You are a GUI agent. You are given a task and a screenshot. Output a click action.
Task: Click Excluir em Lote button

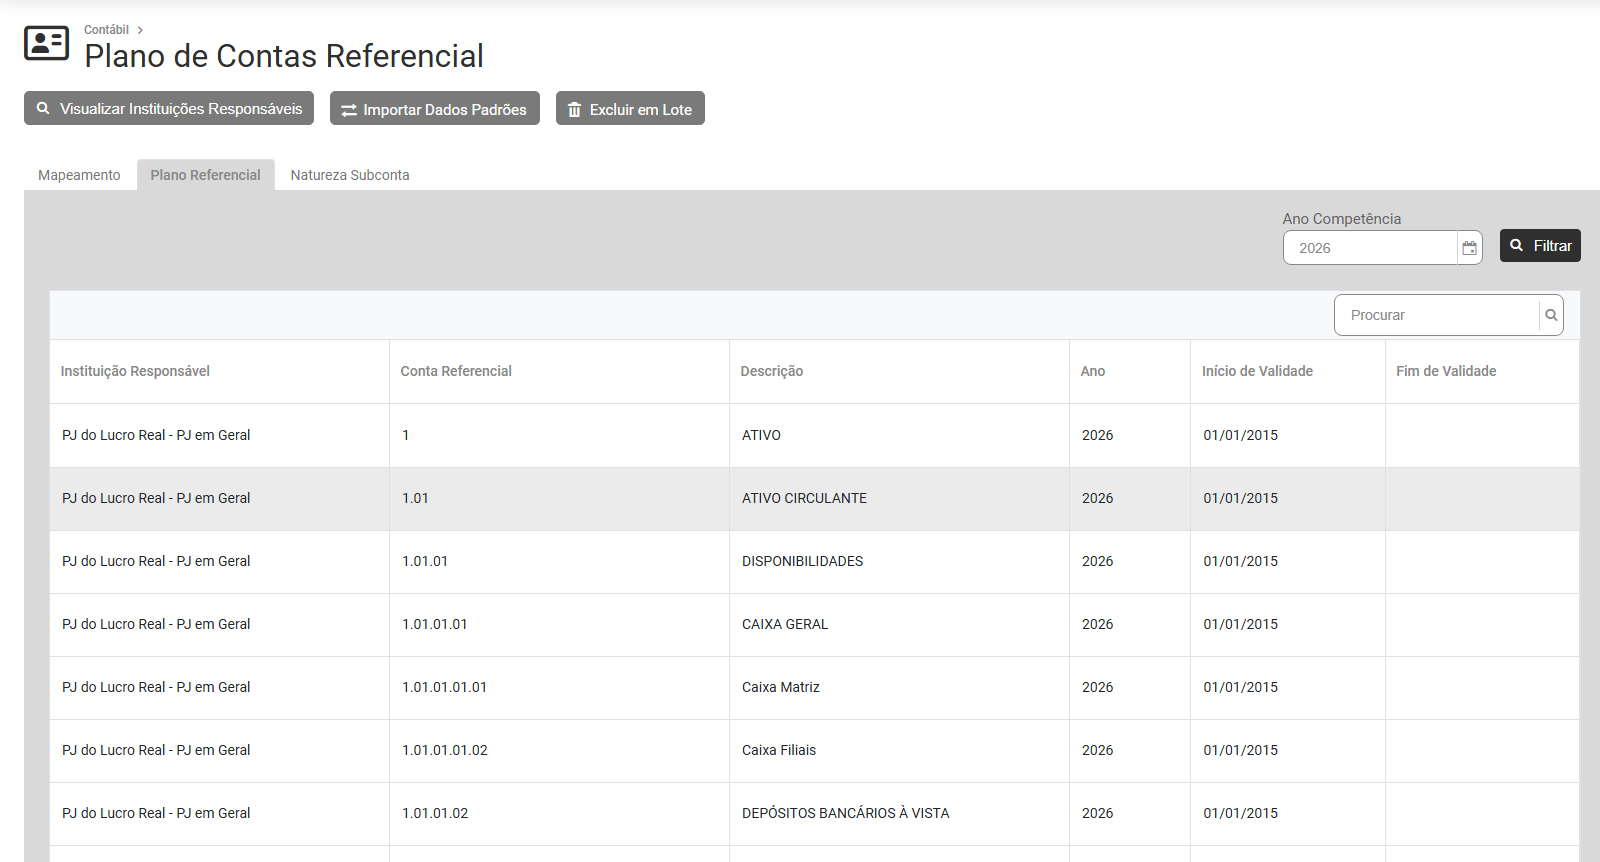pyautogui.click(x=630, y=109)
